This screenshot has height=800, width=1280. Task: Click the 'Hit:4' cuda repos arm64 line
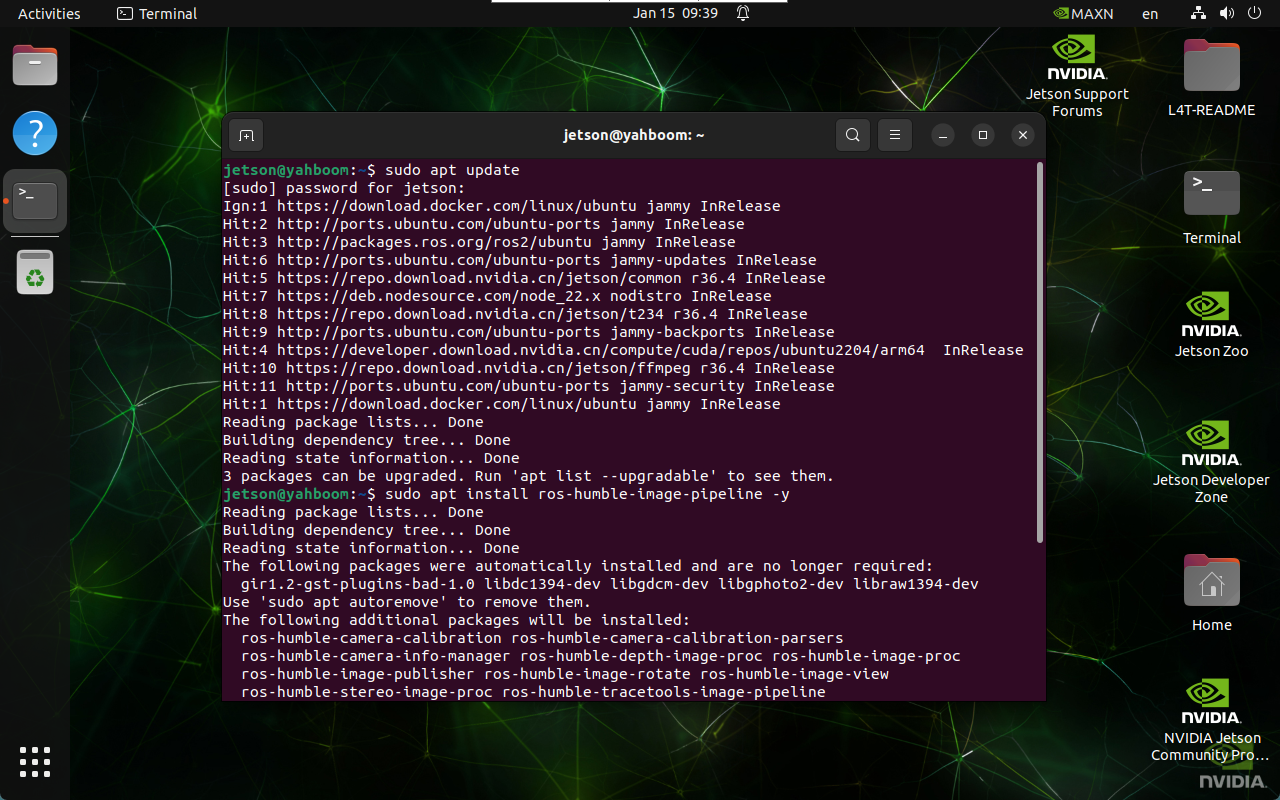click(x=623, y=350)
